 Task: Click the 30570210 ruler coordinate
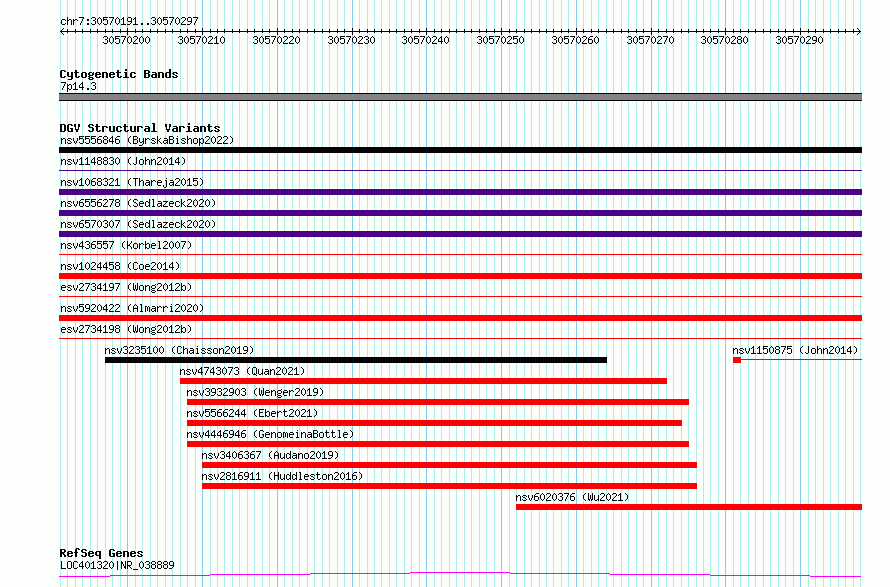click(201, 40)
